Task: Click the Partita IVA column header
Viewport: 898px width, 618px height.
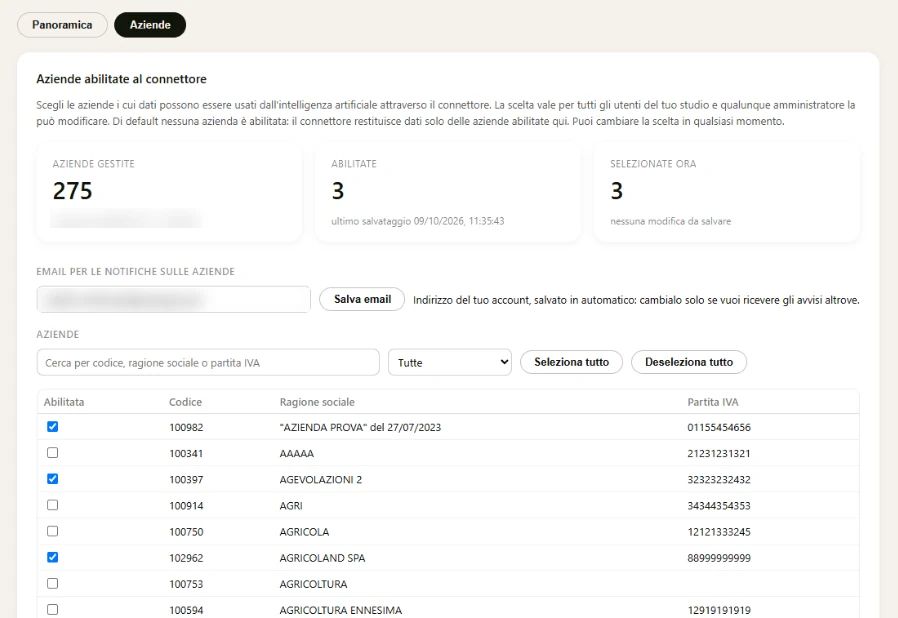Action: (x=712, y=402)
